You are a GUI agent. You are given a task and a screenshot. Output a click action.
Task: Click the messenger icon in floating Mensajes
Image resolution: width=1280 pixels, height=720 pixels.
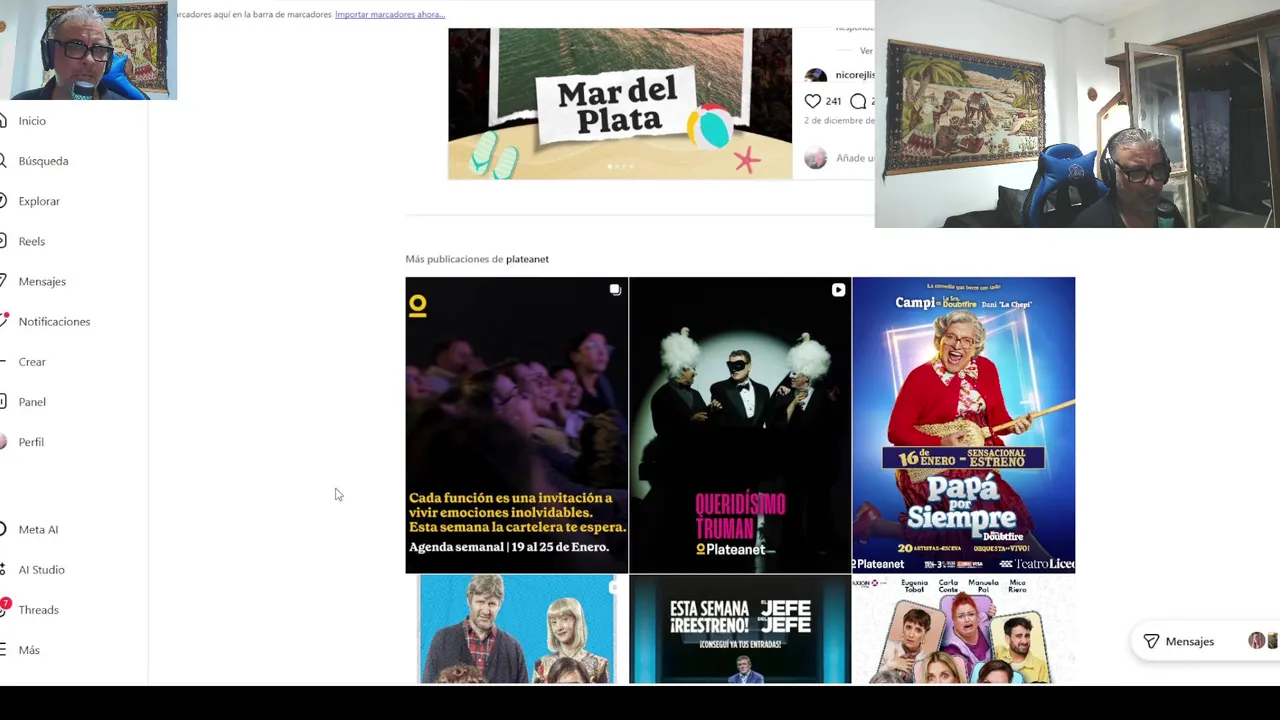(1151, 641)
